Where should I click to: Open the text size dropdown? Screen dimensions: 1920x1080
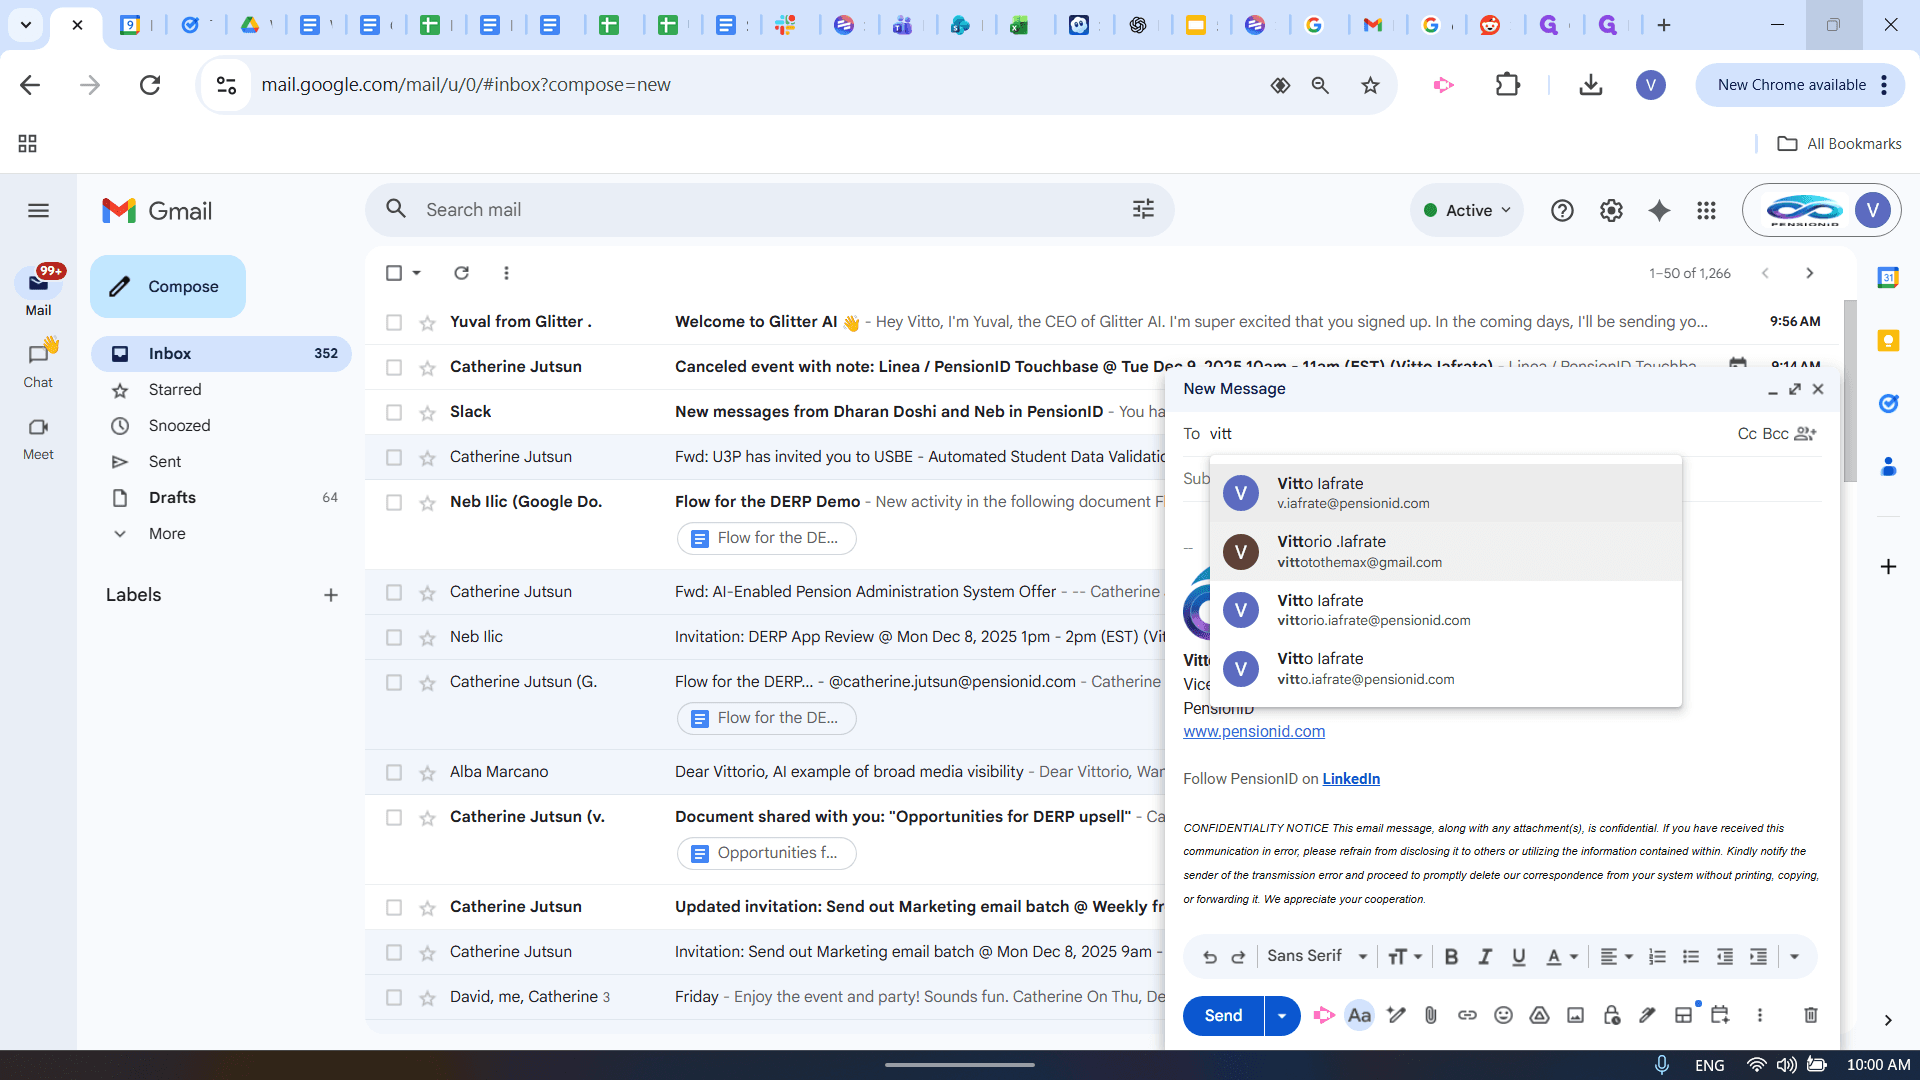(1405, 957)
